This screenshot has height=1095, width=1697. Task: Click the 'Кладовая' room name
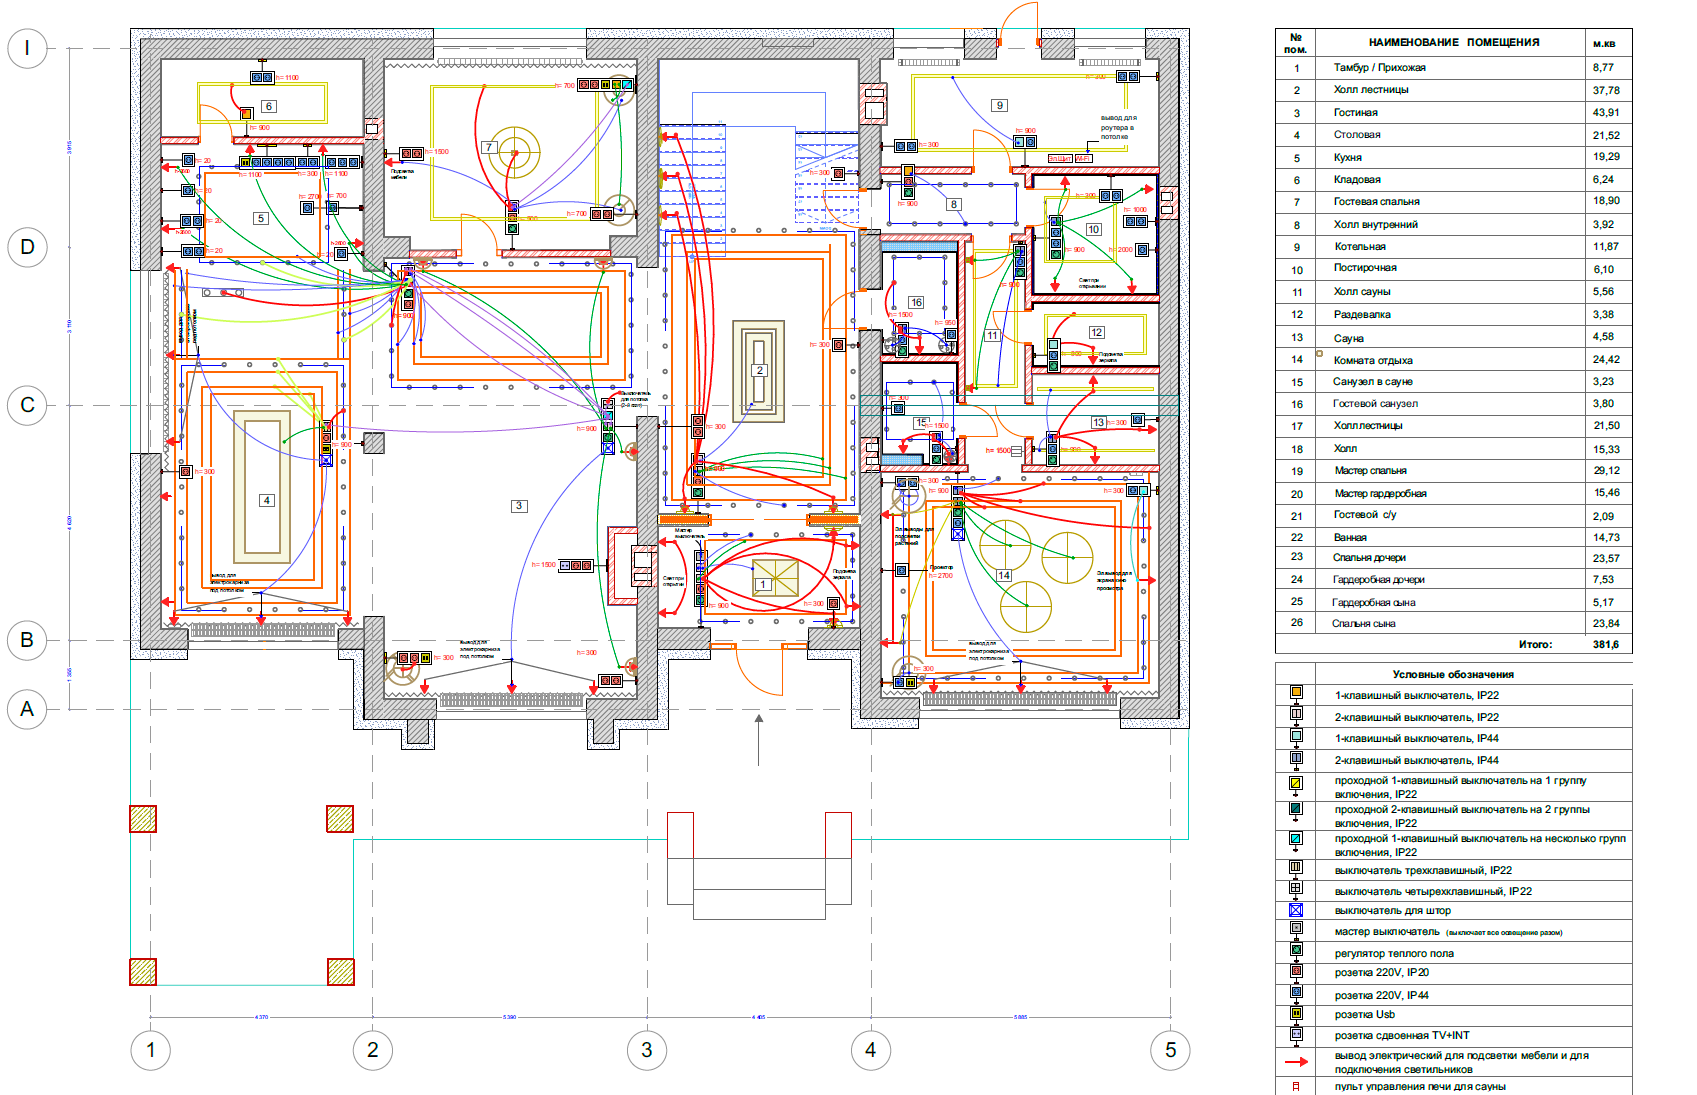1357,180
